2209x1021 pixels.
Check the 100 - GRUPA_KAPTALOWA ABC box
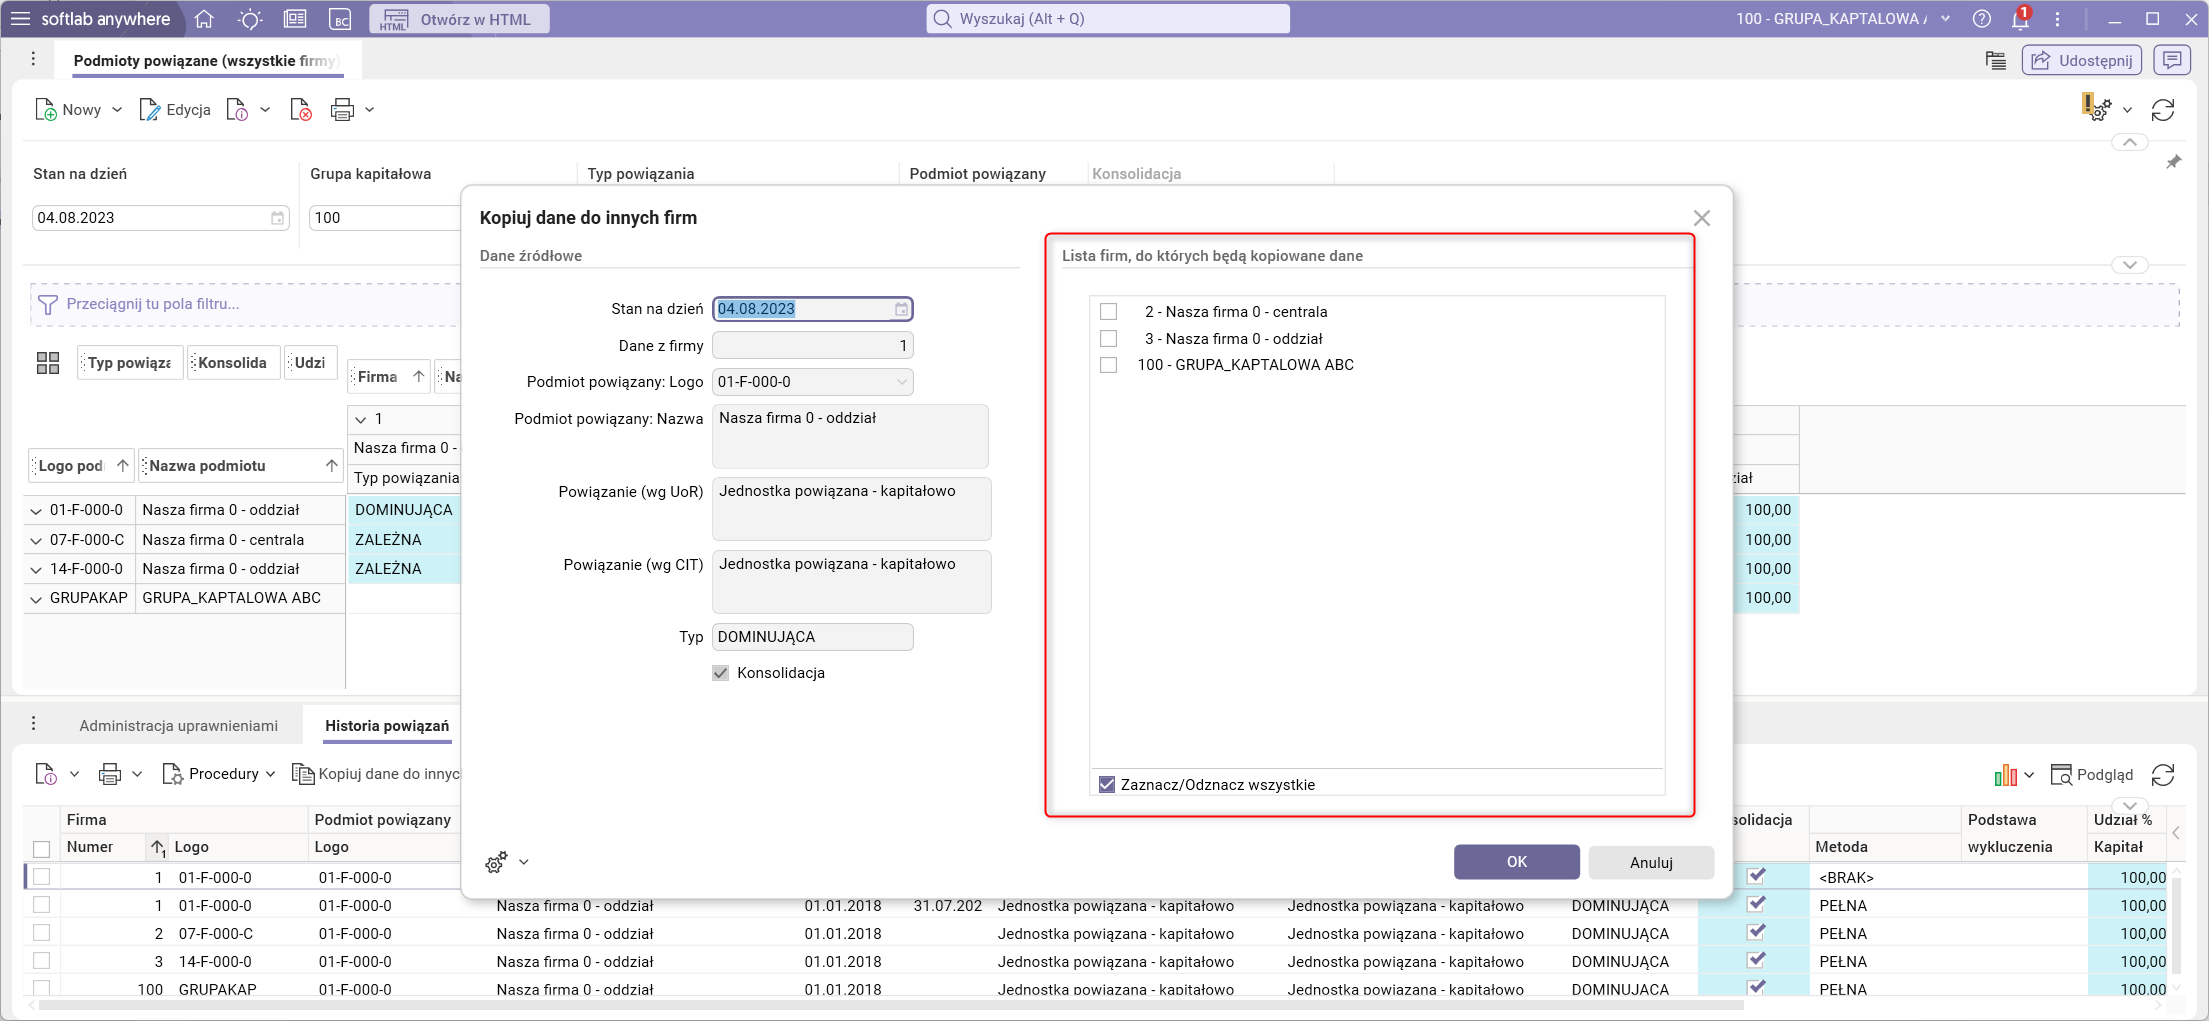[x=1108, y=365]
